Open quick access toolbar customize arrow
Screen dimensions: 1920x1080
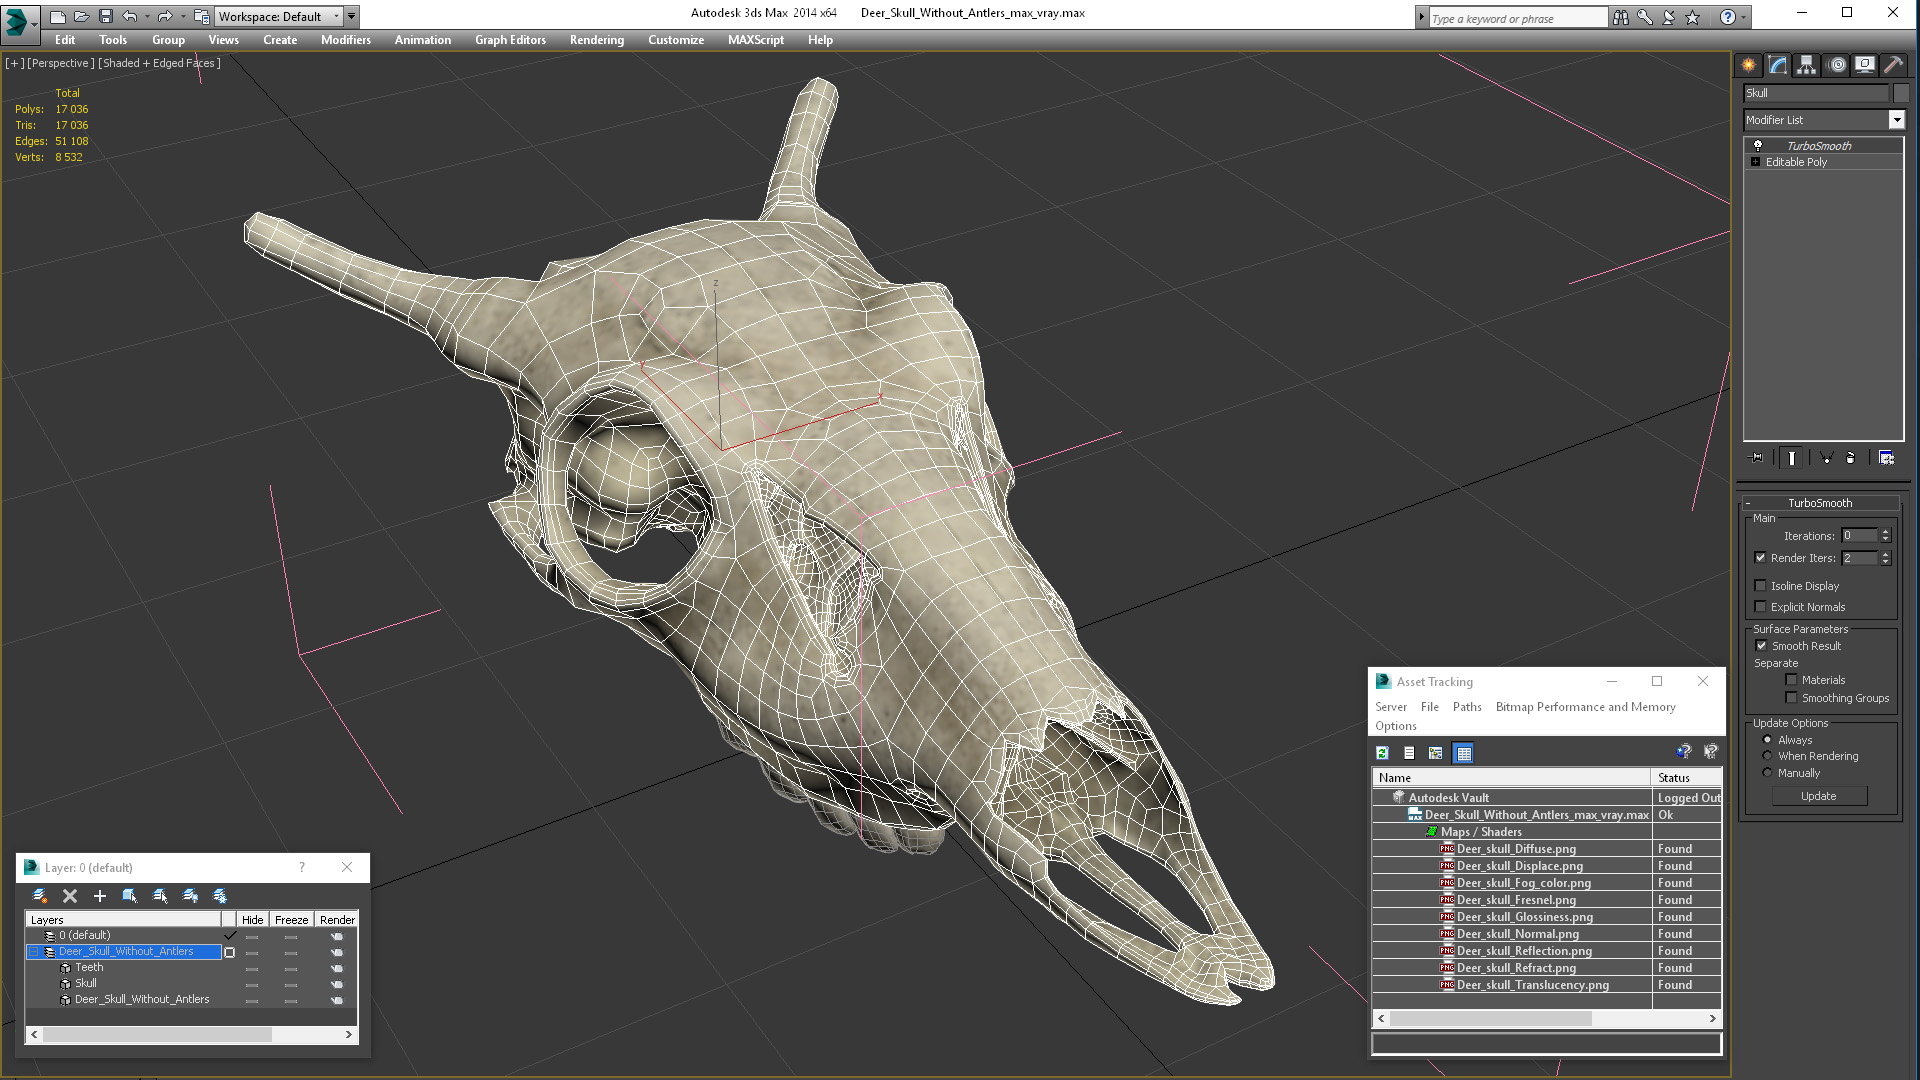coord(352,17)
